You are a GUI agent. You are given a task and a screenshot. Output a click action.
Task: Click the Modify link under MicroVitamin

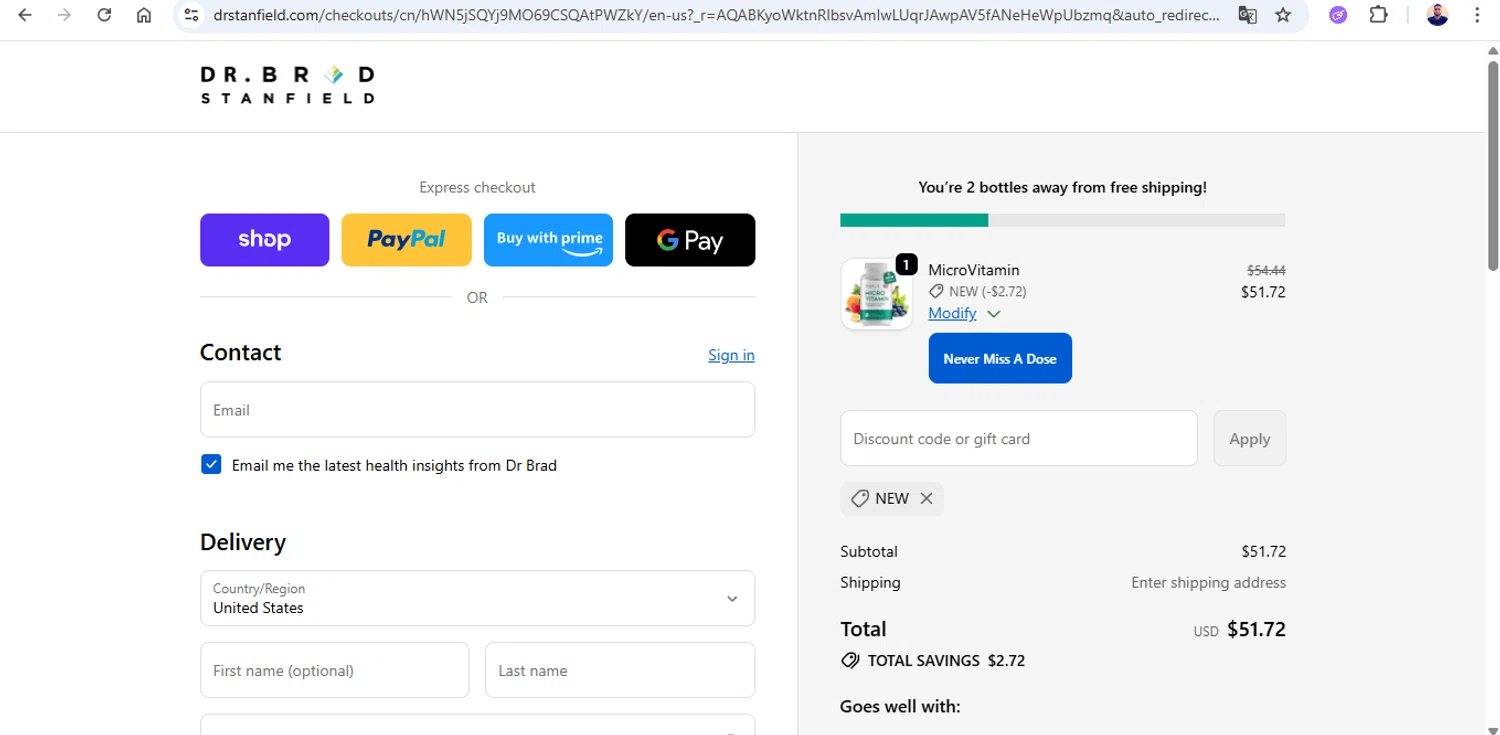[x=952, y=313]
